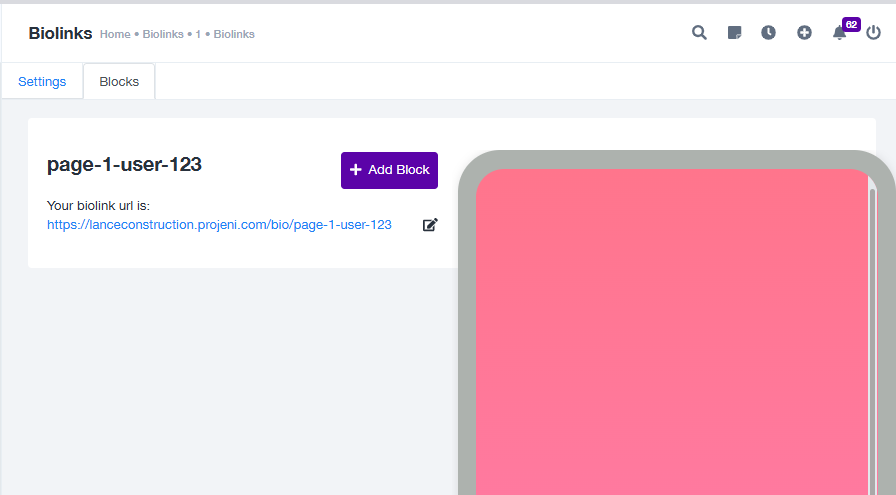The image size is (896, 495).
Task: Click the "Your biolink url is:" label
Action: [98, 206]
